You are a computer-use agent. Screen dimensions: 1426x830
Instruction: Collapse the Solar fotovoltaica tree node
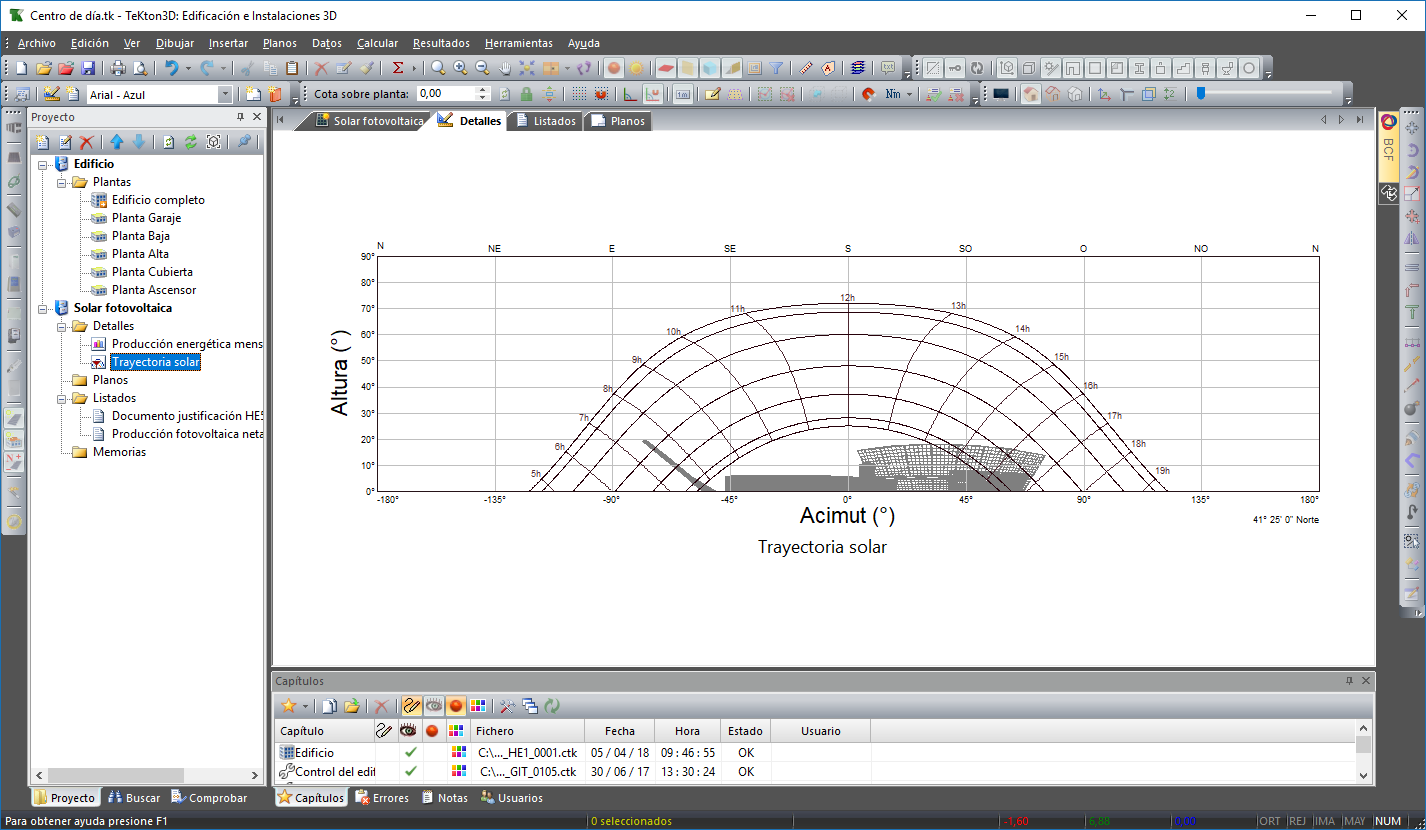click(43, 308)
